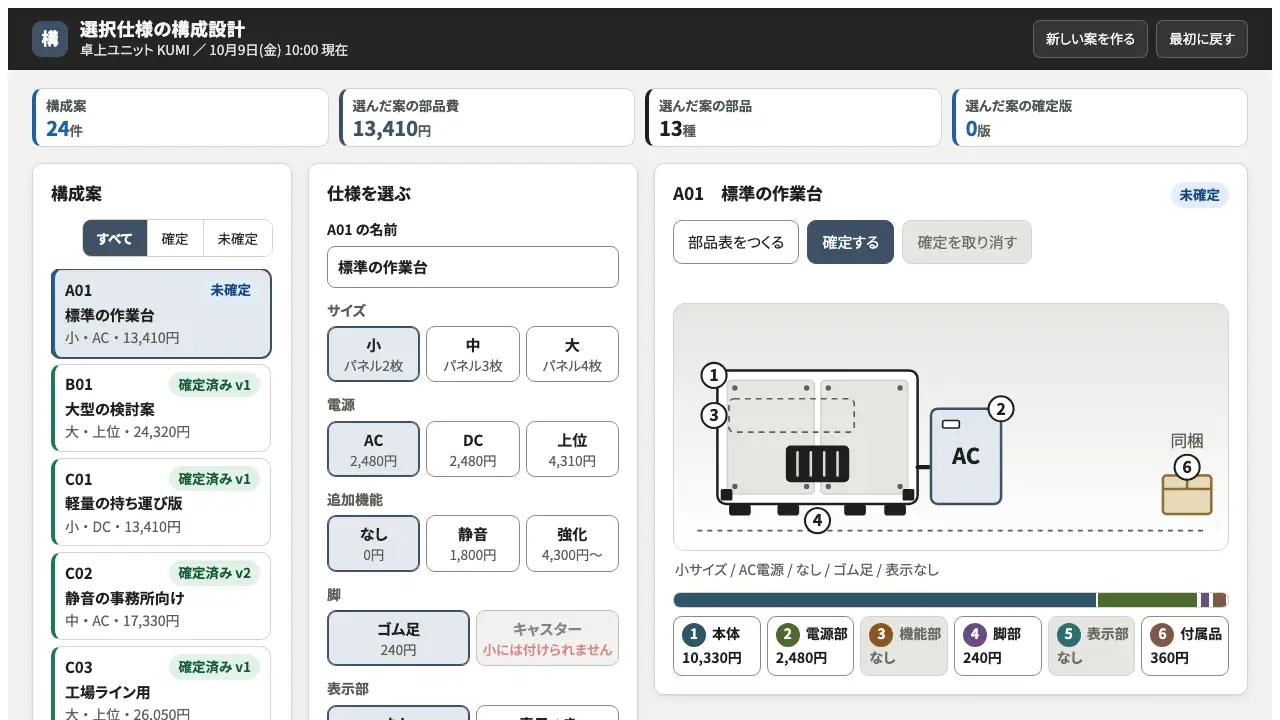This screenshot has height=720, width=1280.
Task: Click 3 機能部 なし legend card
Action: [904, 646]
